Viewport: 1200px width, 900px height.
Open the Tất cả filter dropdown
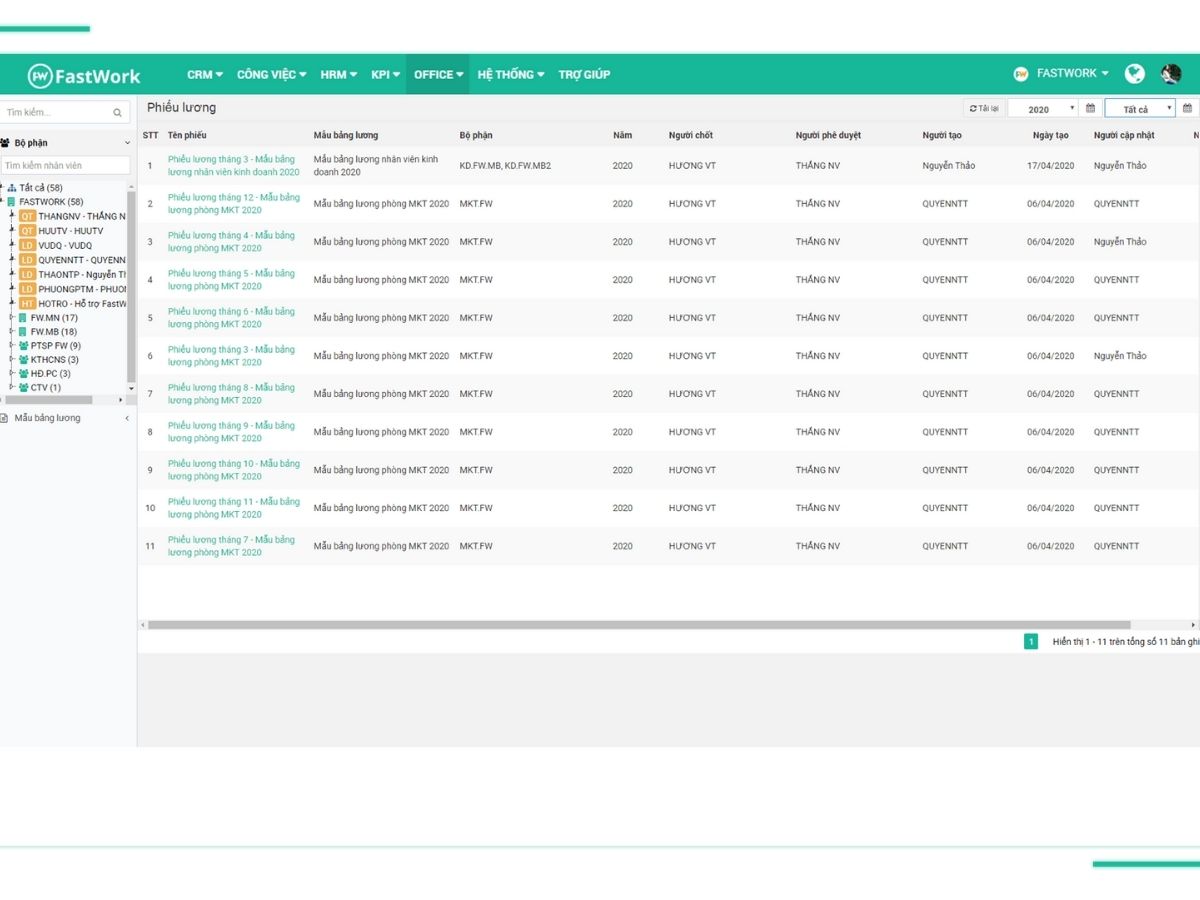click(x=1139, y=109)
